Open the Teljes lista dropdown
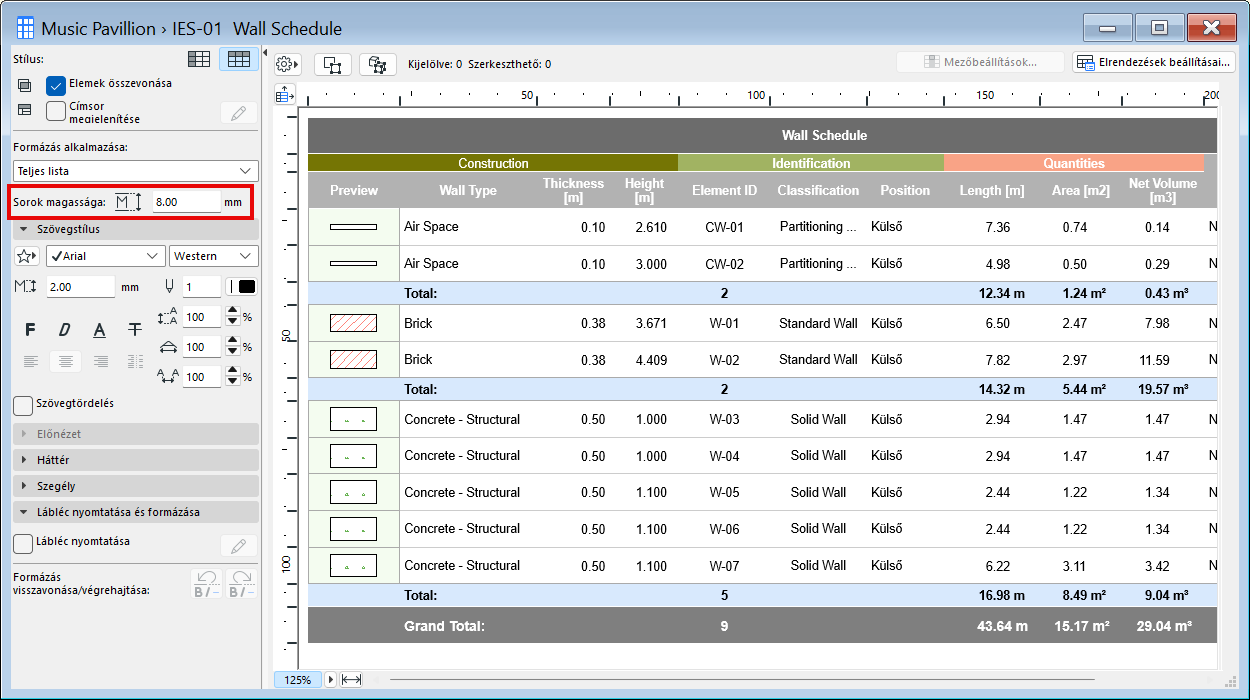The width and height of the screenshot is (1250, 700). point(136,171)
